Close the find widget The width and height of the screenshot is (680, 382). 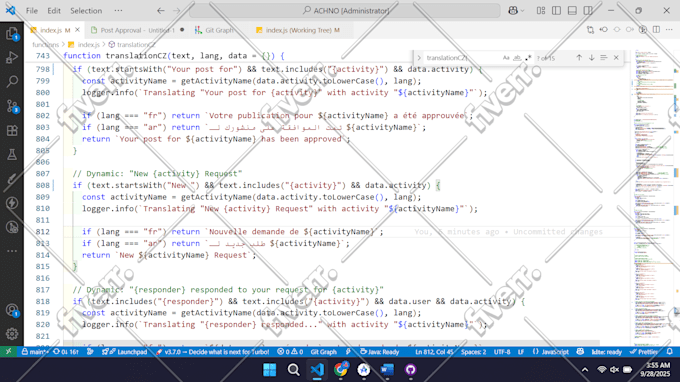616,58
